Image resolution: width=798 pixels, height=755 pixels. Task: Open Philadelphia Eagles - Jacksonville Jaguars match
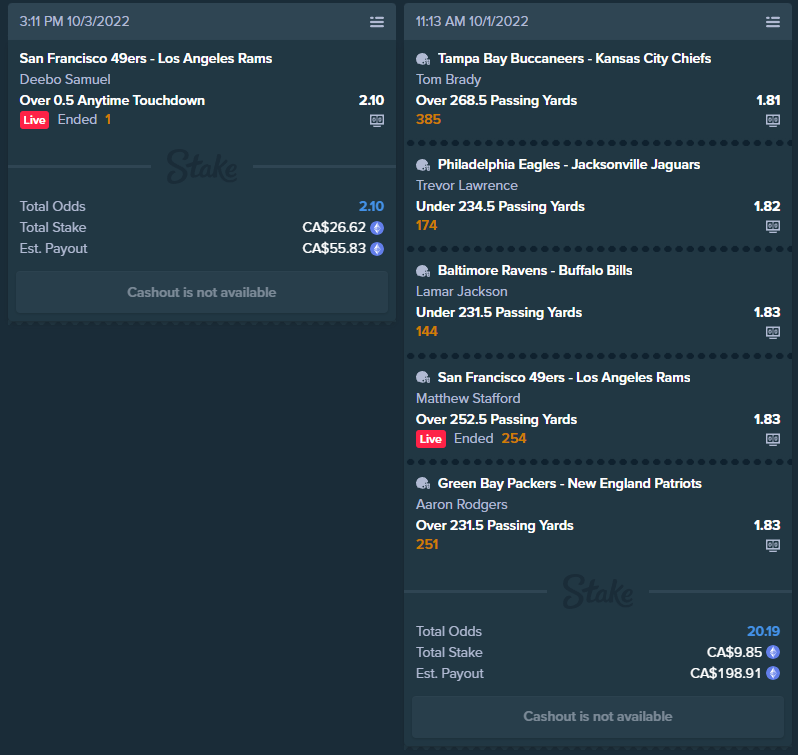[x=568, y=164]
